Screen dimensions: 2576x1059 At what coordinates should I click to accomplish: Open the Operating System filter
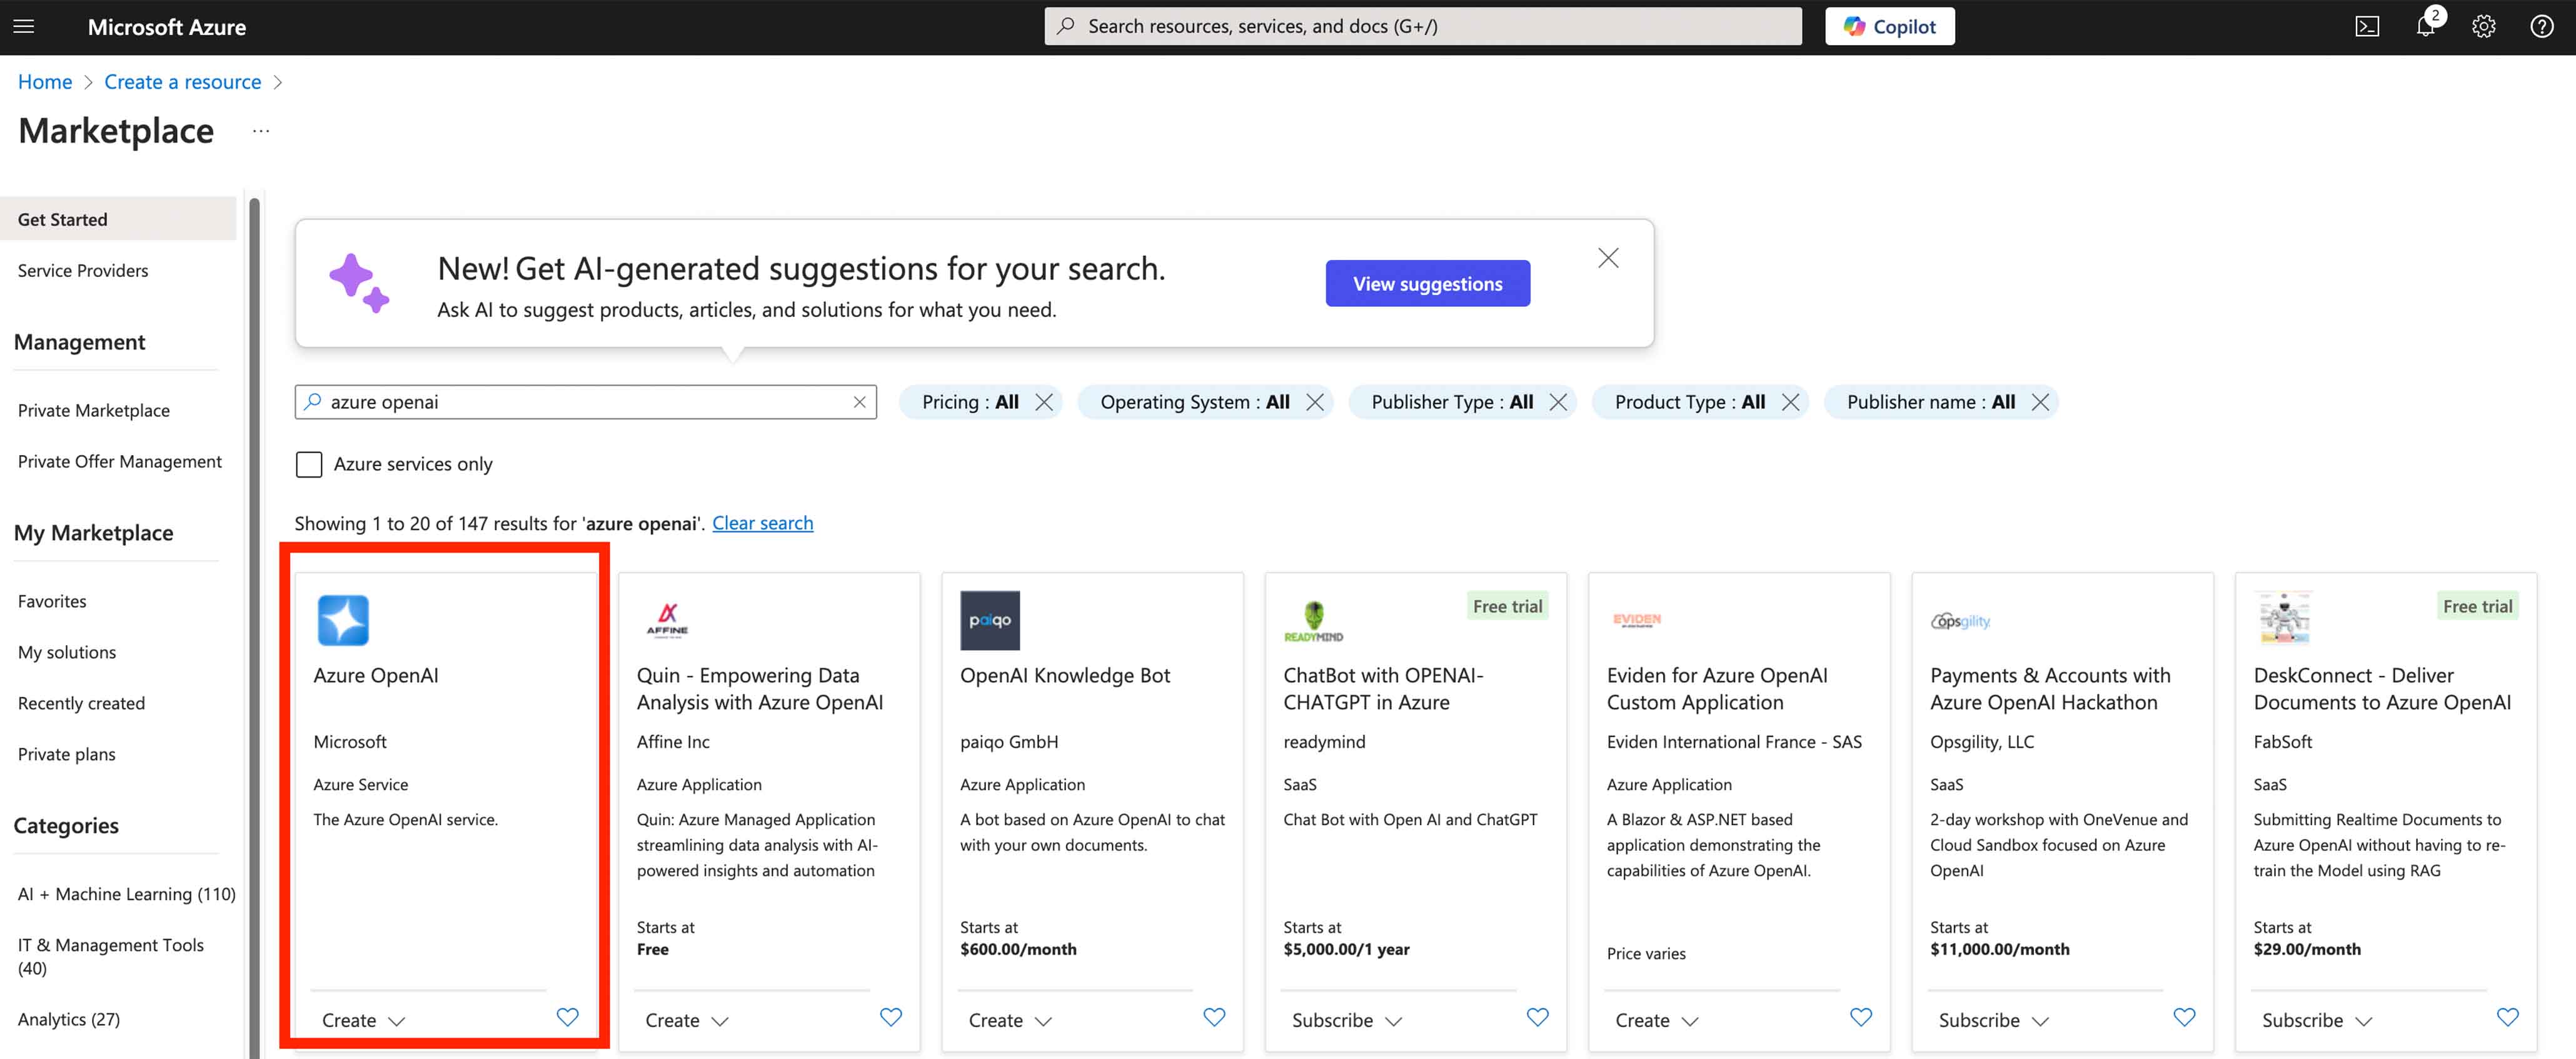click(1194, 402)
